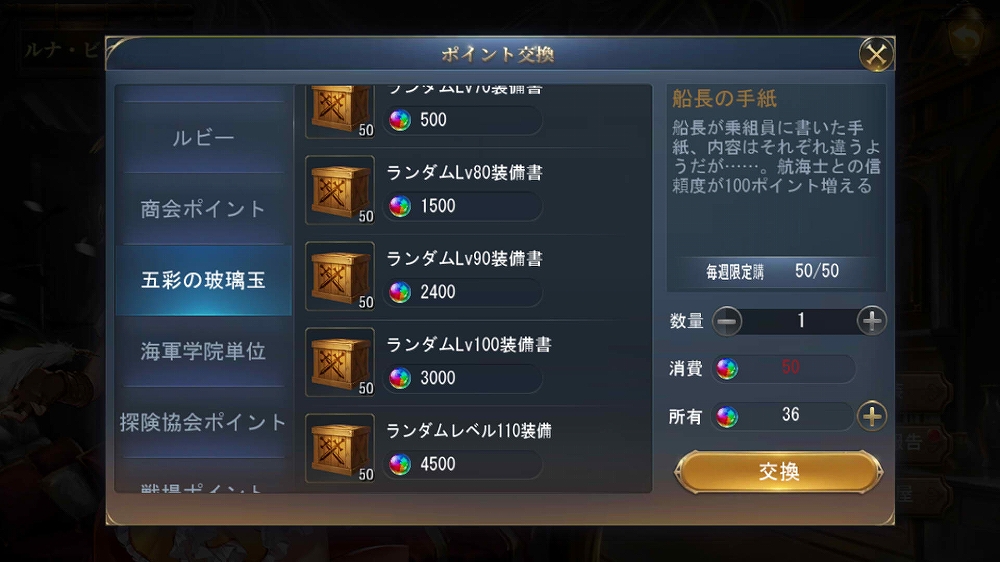Switch to the 商会ポイント tab
Viewport: 1000px width, 562px height.
coord(203,209)
